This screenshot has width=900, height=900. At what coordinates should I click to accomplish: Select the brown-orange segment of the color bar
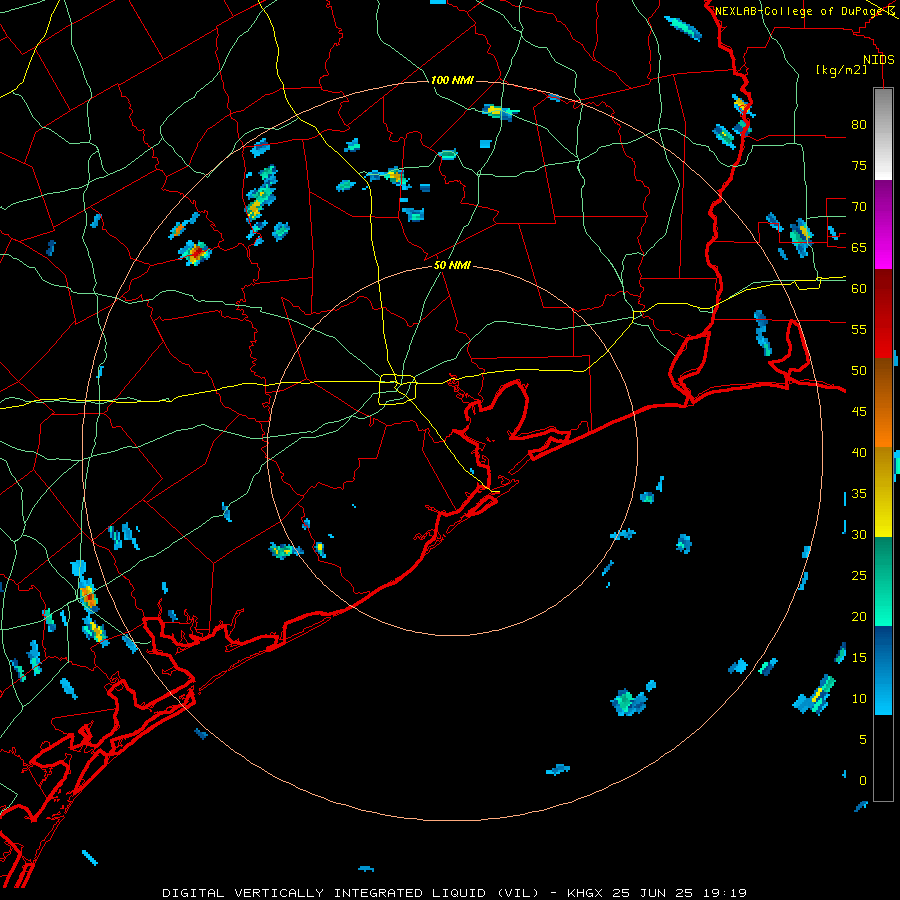point(883,403)
